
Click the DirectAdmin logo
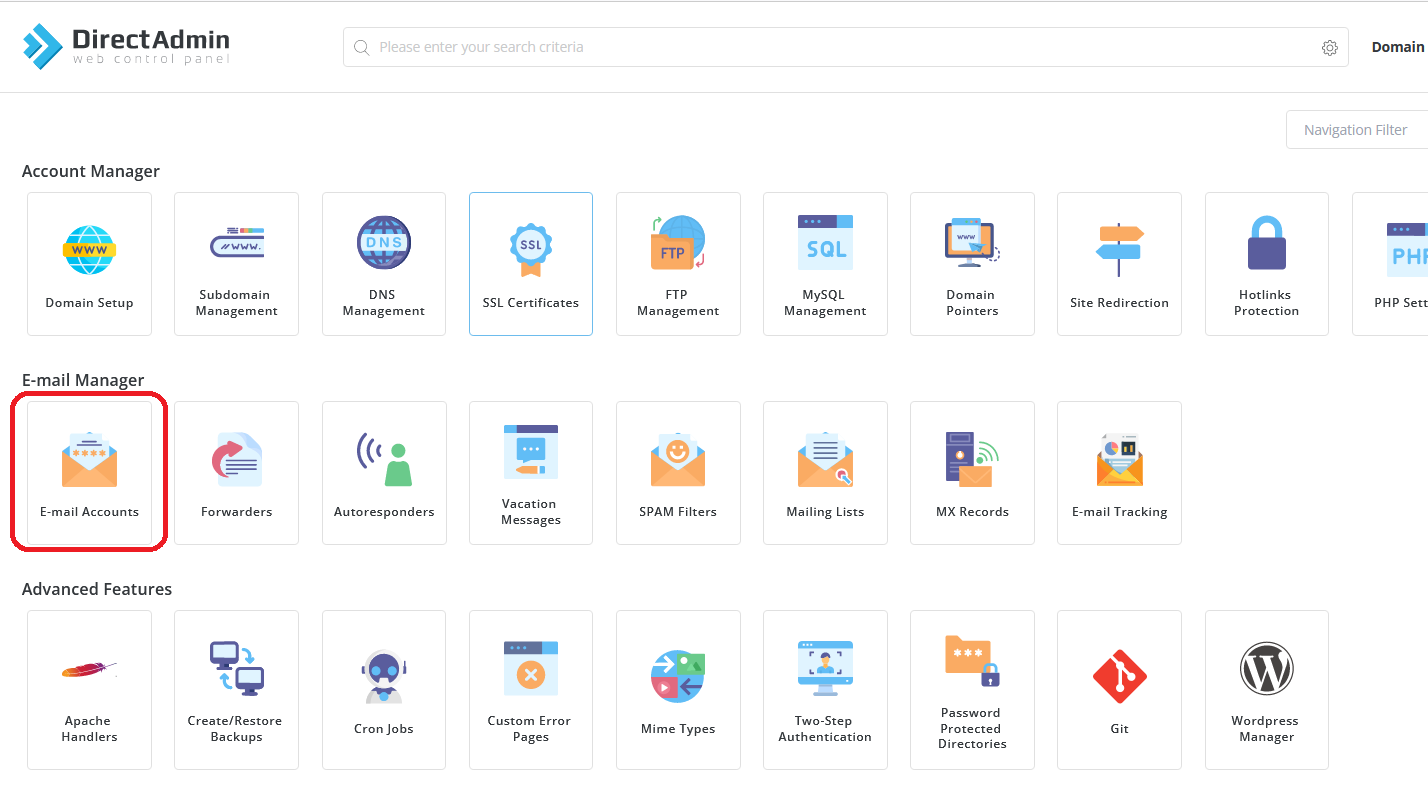click(127, 46)
